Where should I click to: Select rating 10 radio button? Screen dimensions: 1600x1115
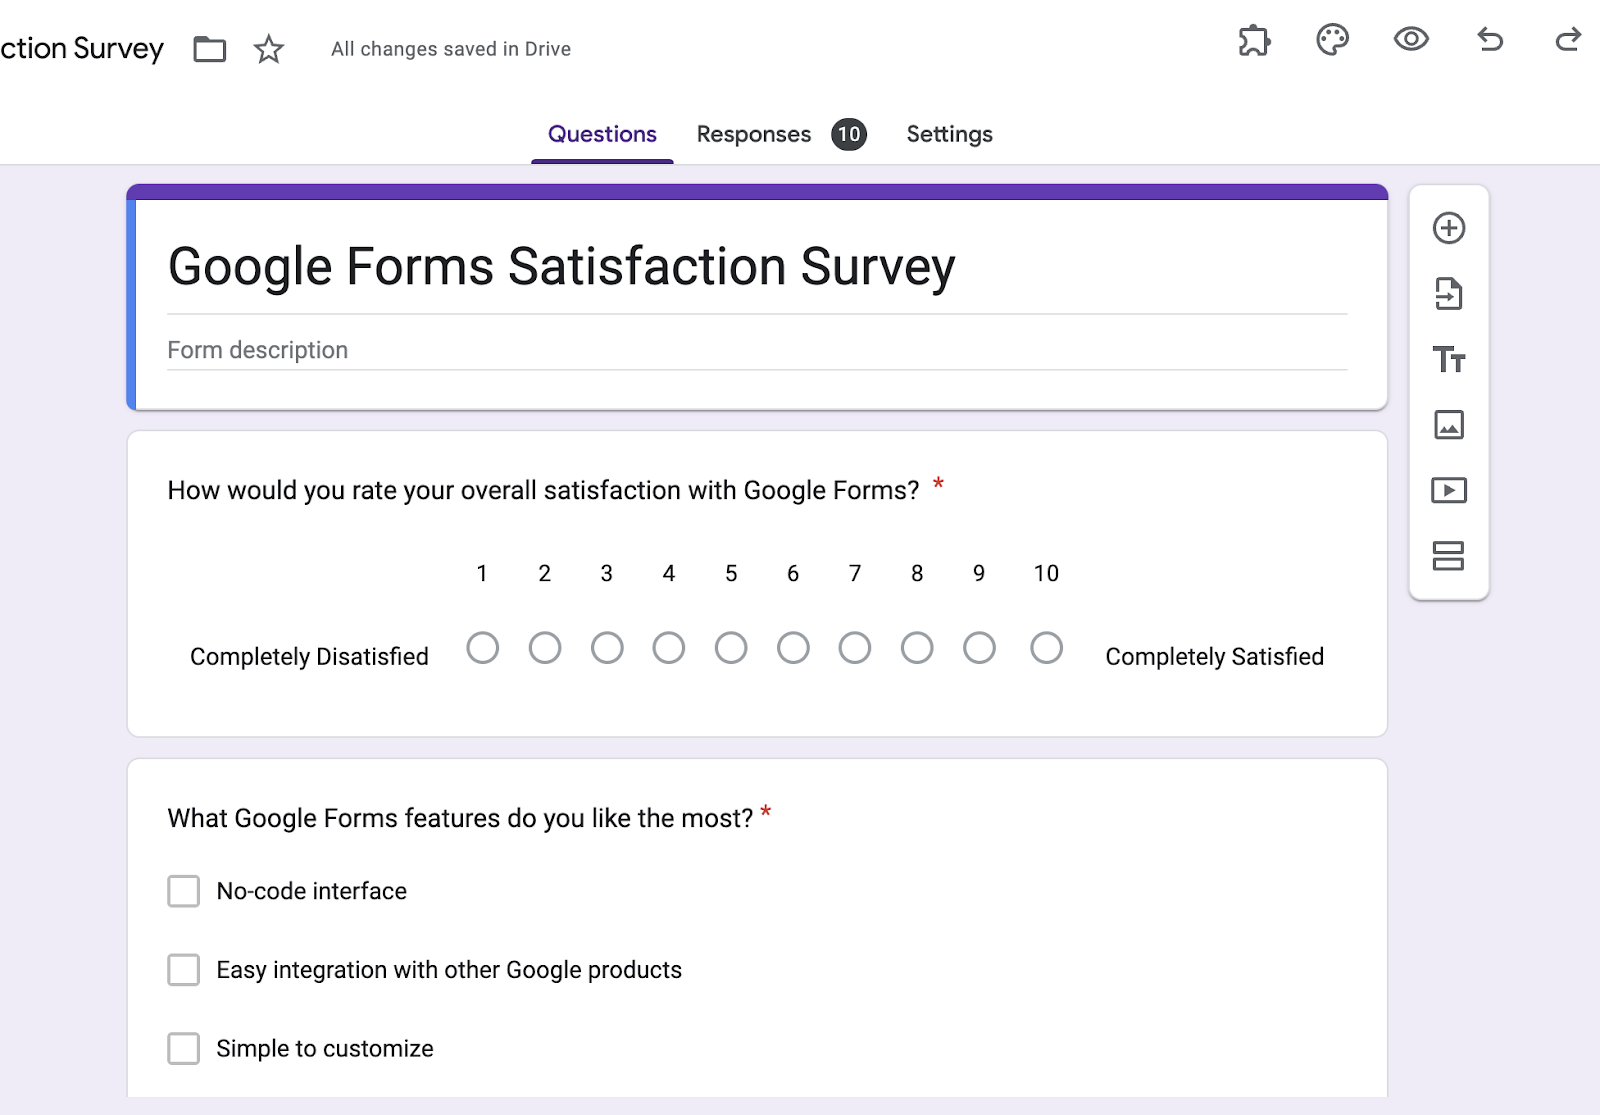(x=1046, y=648)
